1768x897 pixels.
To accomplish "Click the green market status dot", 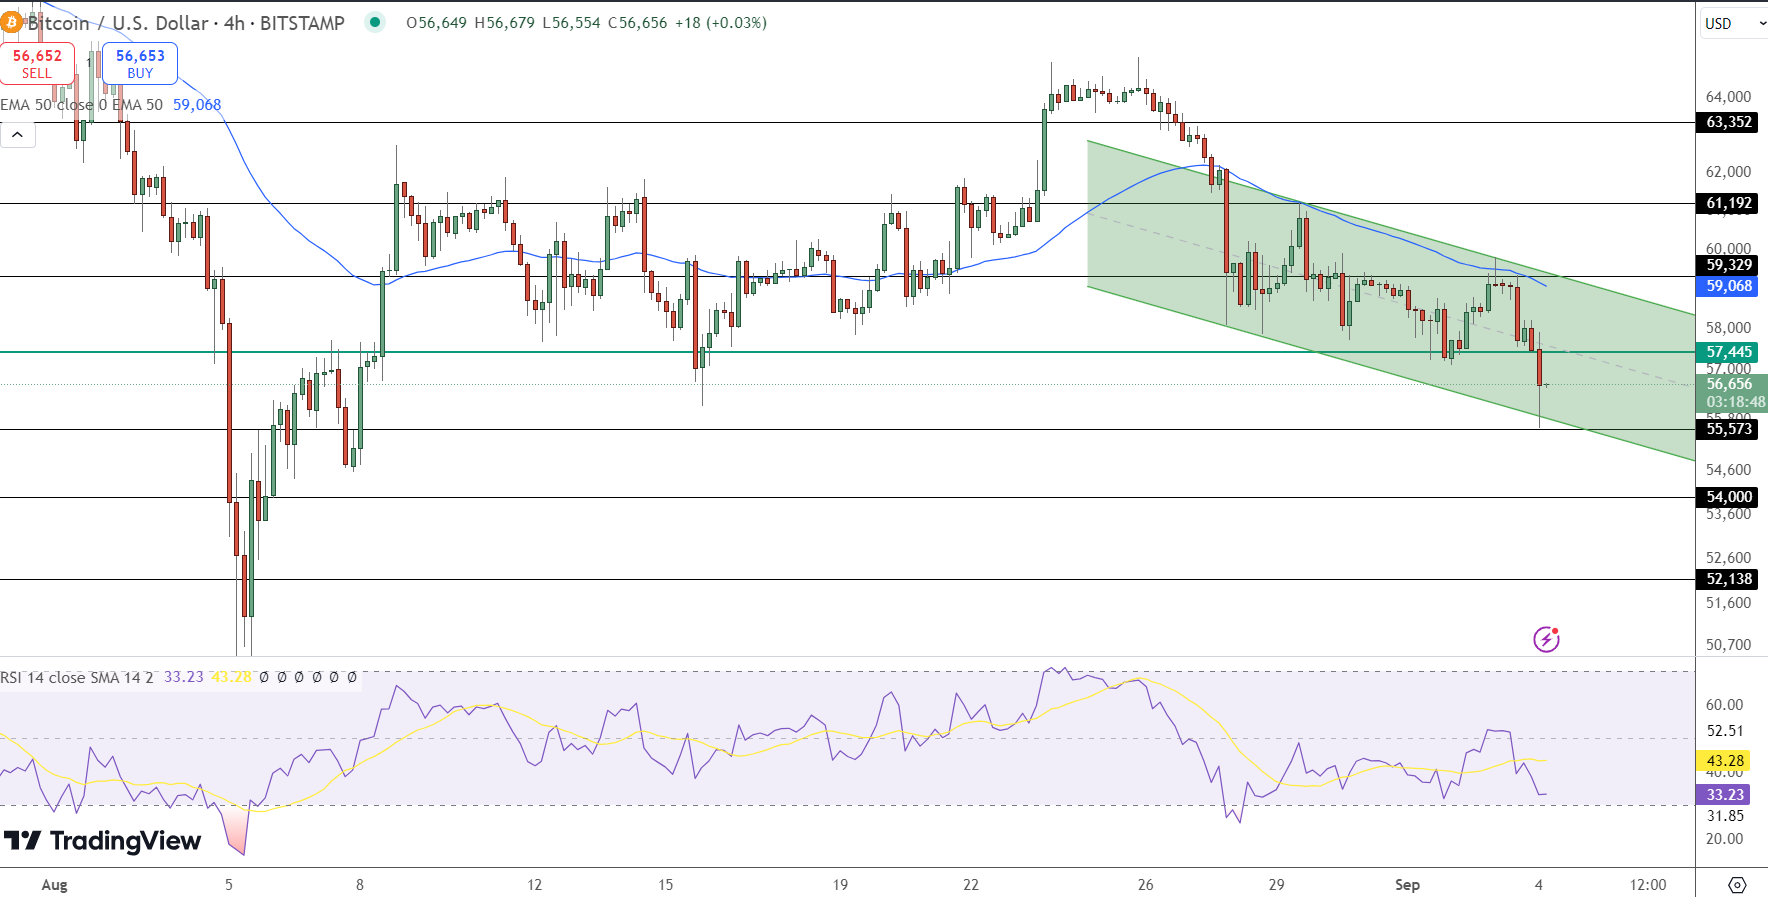I will pyautogui.click(x=375, y=22).
